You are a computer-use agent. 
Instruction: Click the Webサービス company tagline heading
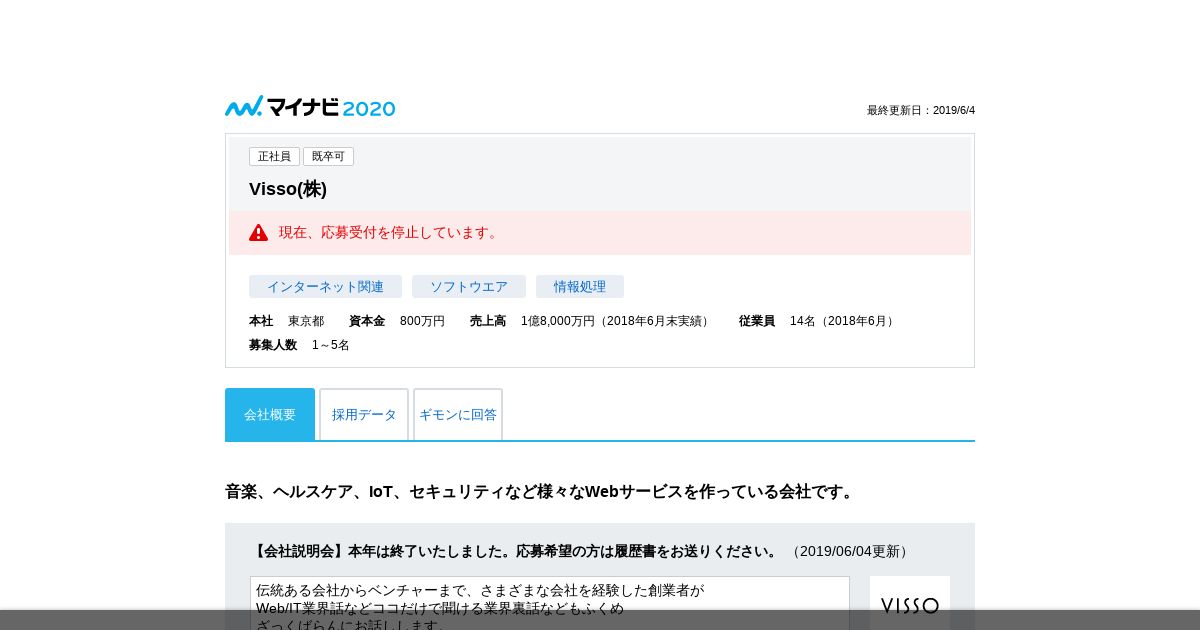click(541, 492)
